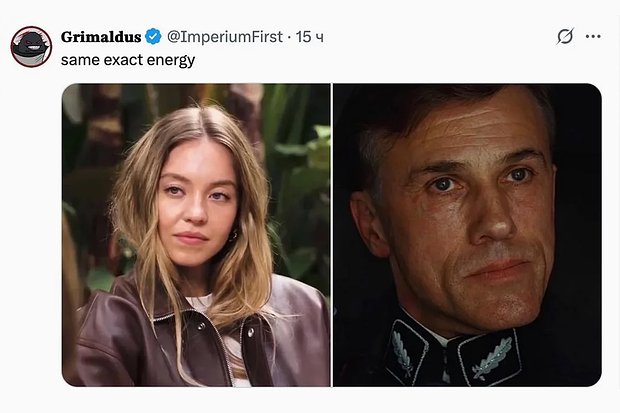Click the caption above the two images

127,60
